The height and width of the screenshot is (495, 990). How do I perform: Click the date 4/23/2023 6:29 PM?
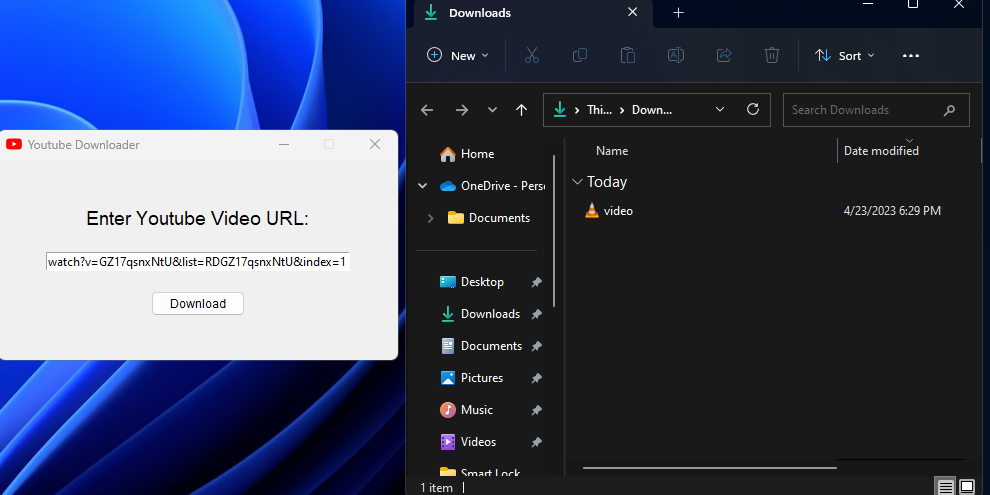(892, 211)
